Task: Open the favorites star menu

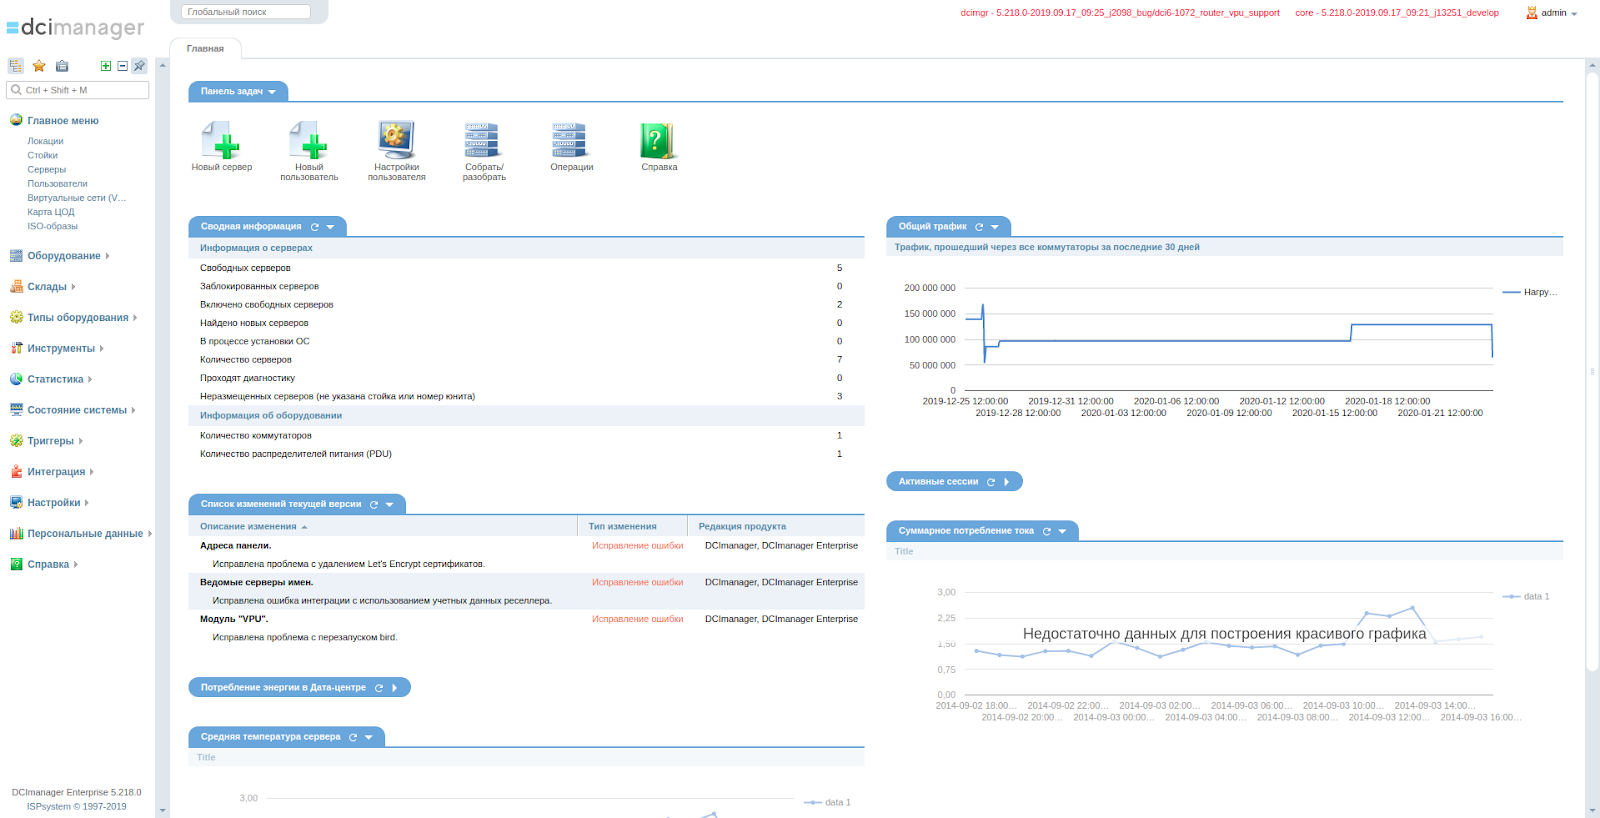Action: click(39, 66)
